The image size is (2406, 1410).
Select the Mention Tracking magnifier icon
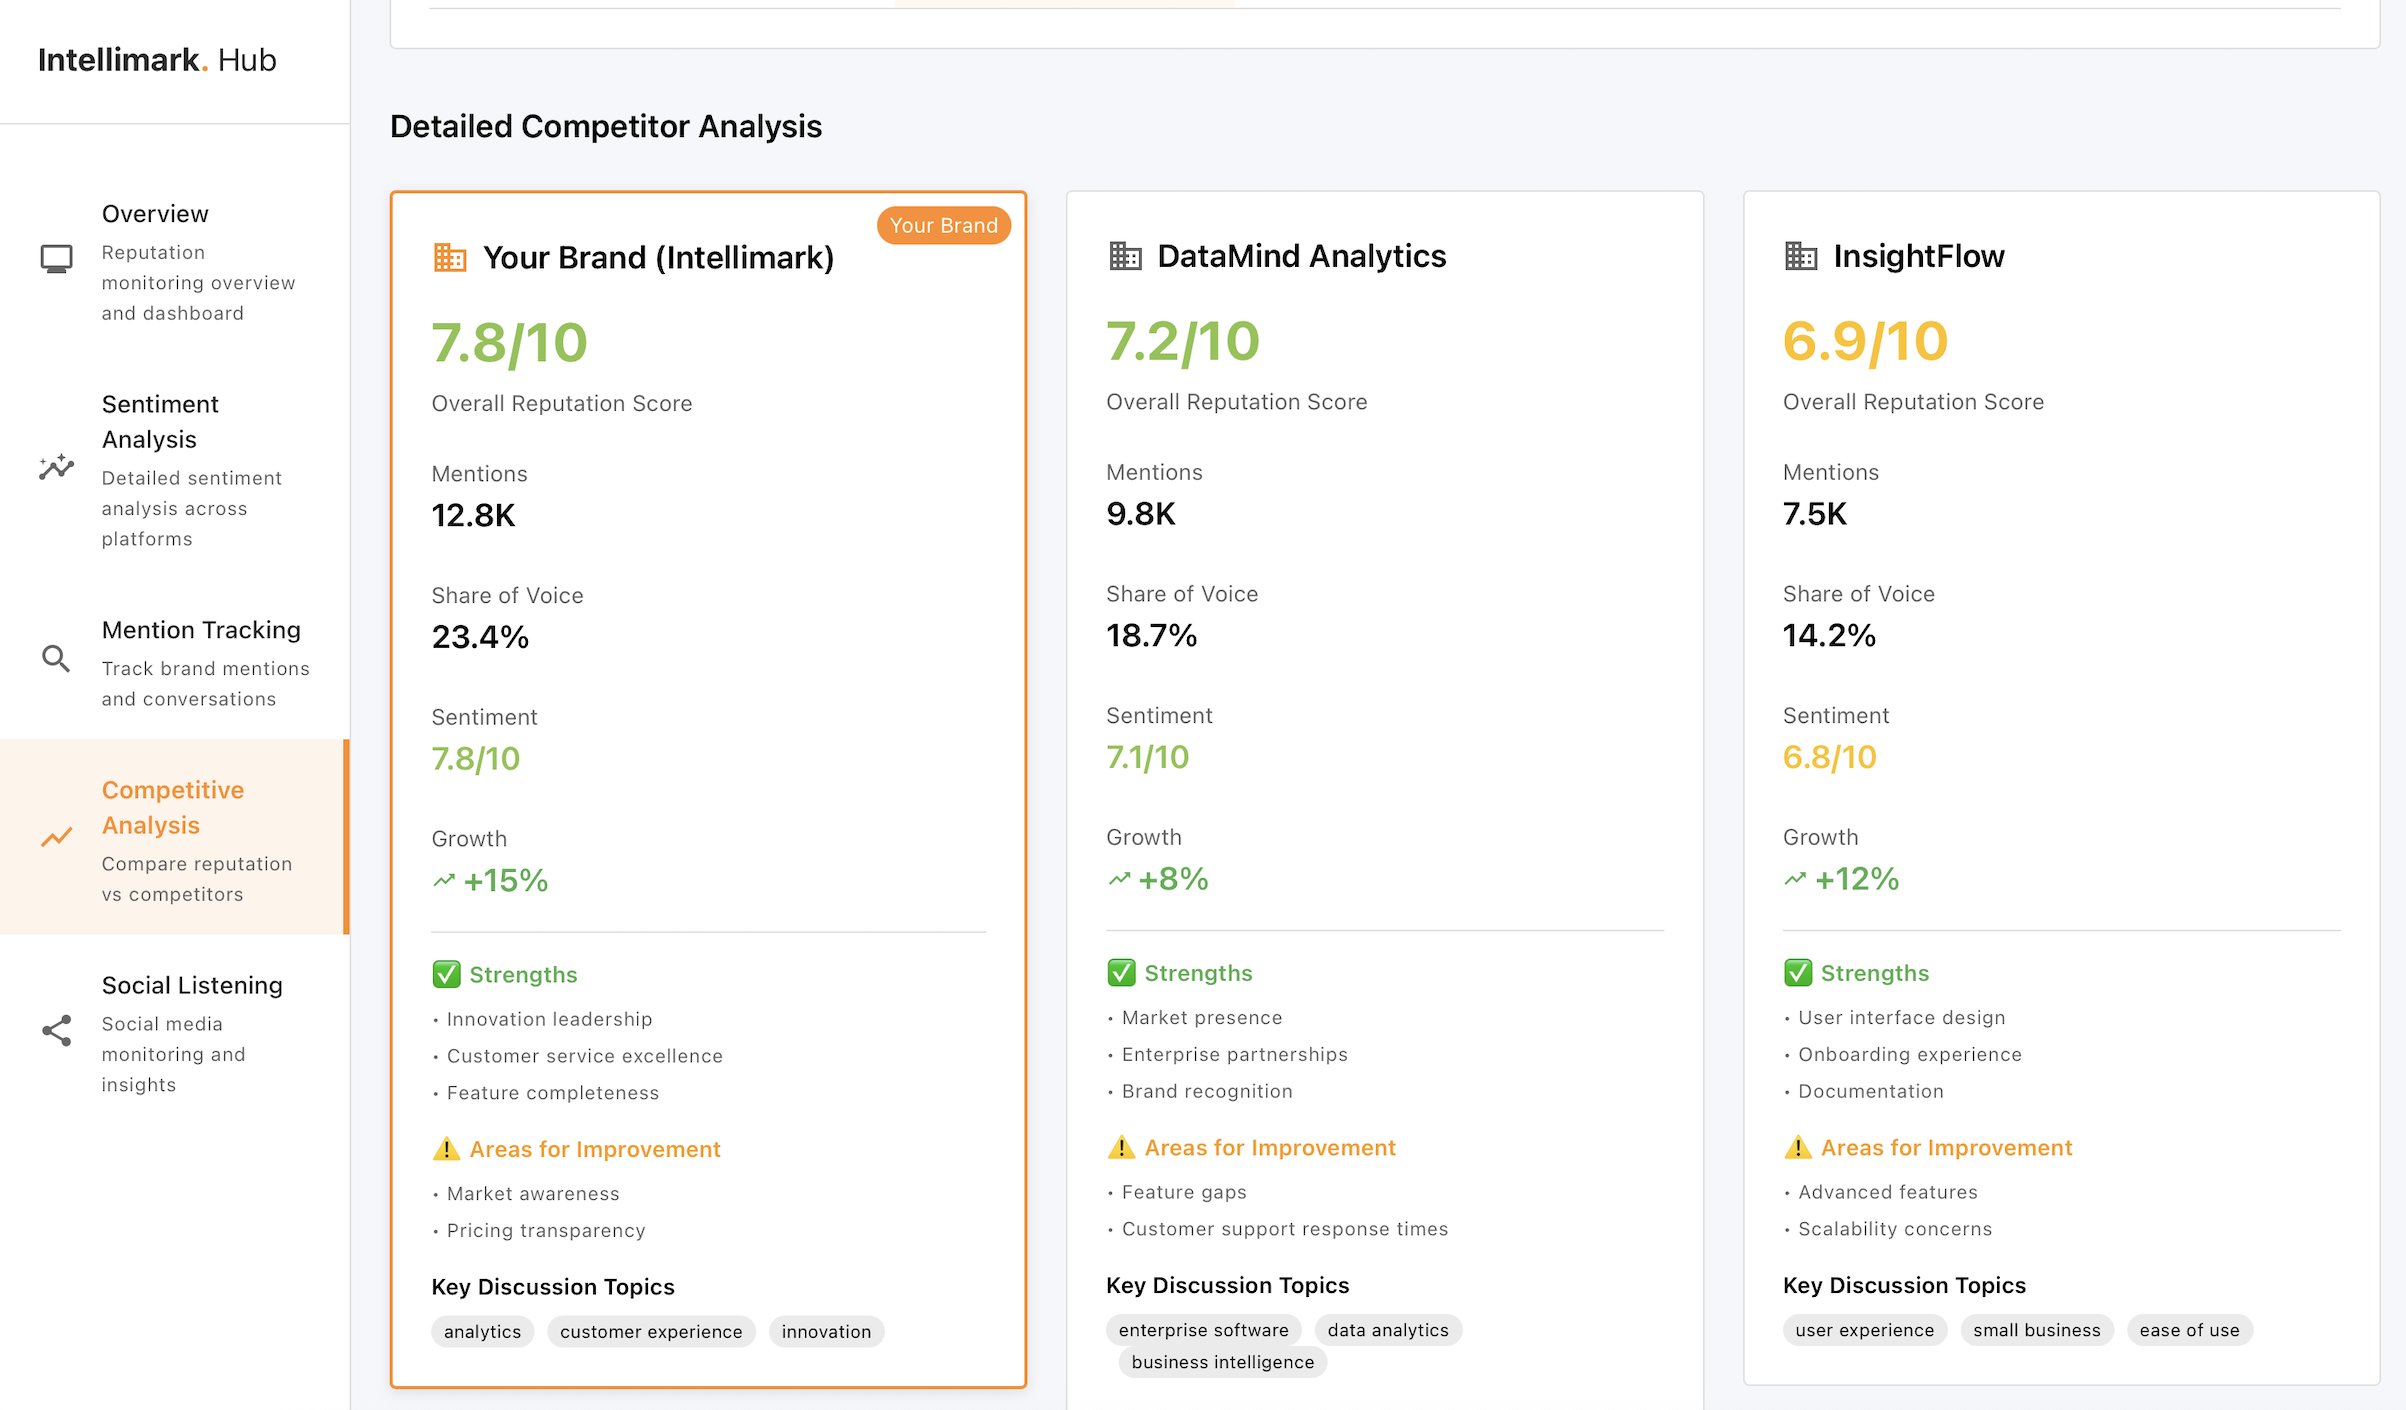56,657
